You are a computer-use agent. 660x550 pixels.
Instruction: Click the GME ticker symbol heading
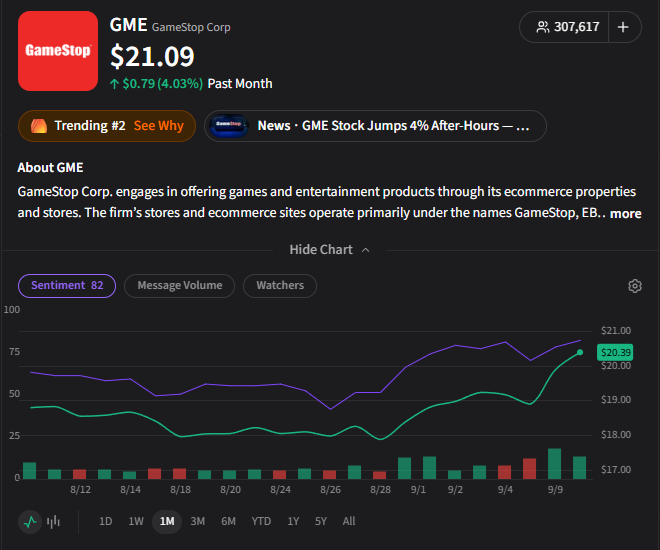pyautogui.click(x=128, y=25)
